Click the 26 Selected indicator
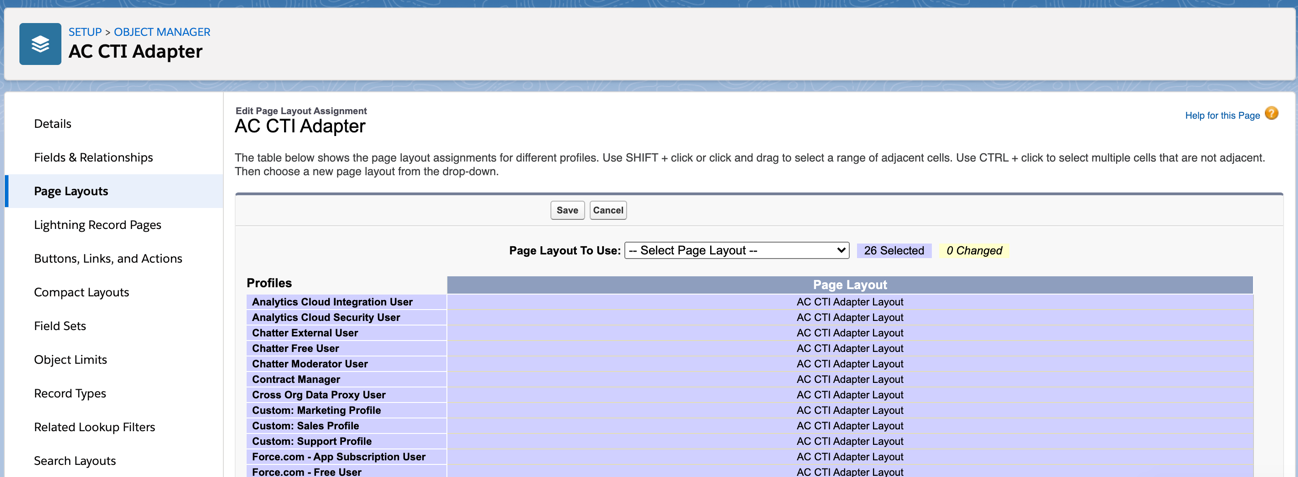Viewport: 1298px width, 477px height. pos(894,251)
